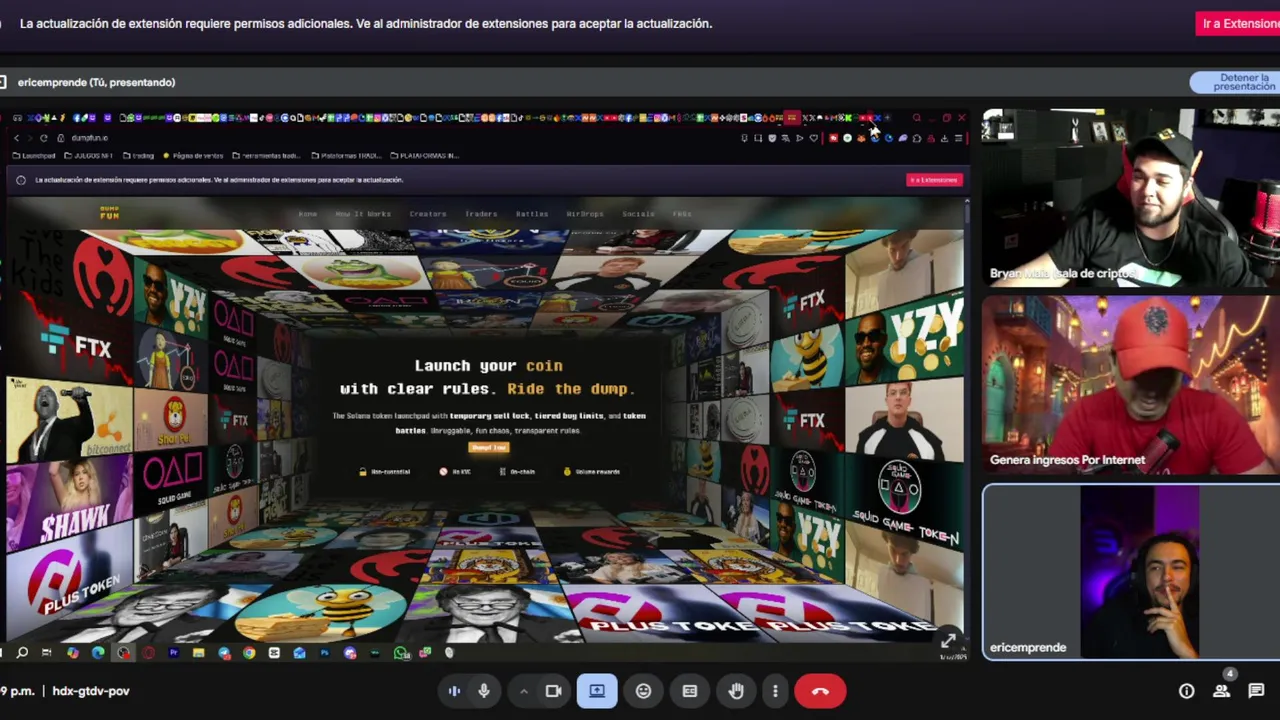
Task: Select ericemprende self-view video tile
Action: [x=1131, y=572]
